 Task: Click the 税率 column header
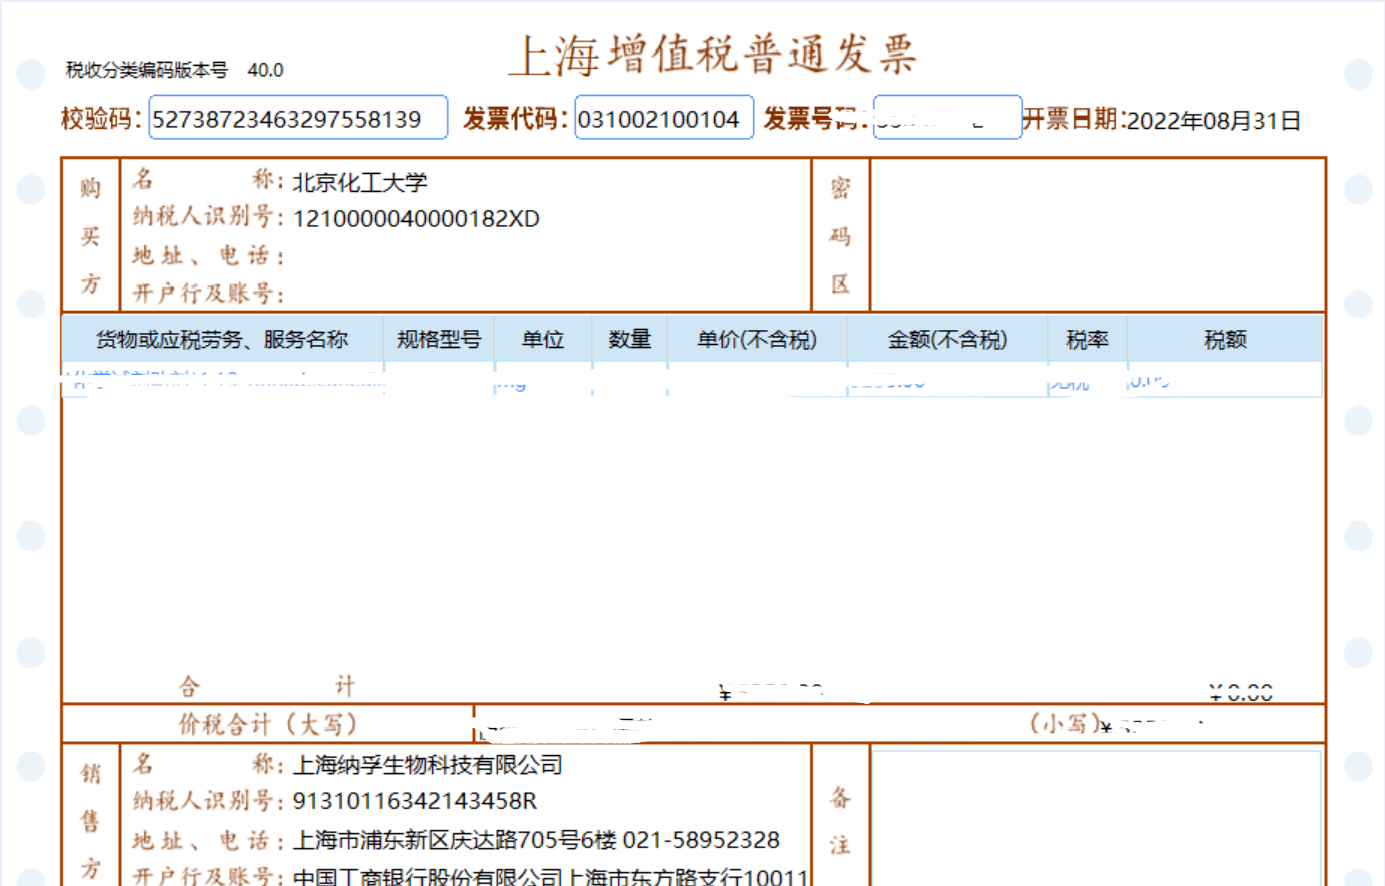(1087, 340)
